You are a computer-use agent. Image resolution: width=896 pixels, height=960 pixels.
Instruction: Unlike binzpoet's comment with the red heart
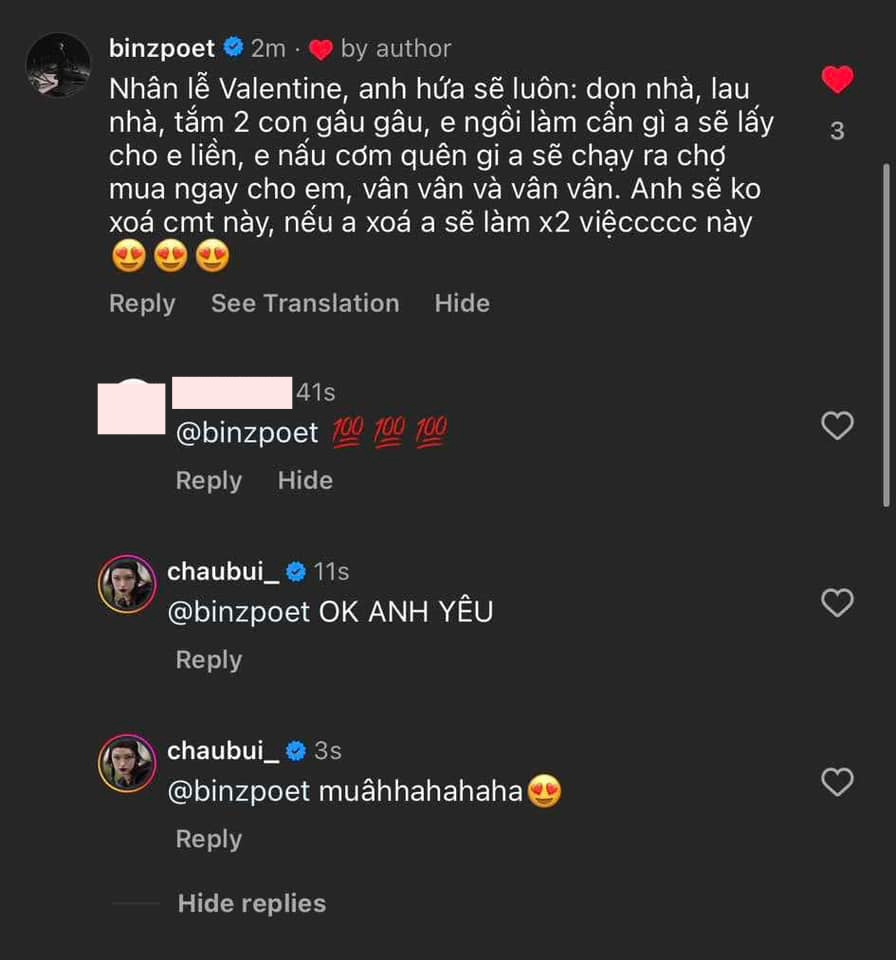[x=837, y=80]
